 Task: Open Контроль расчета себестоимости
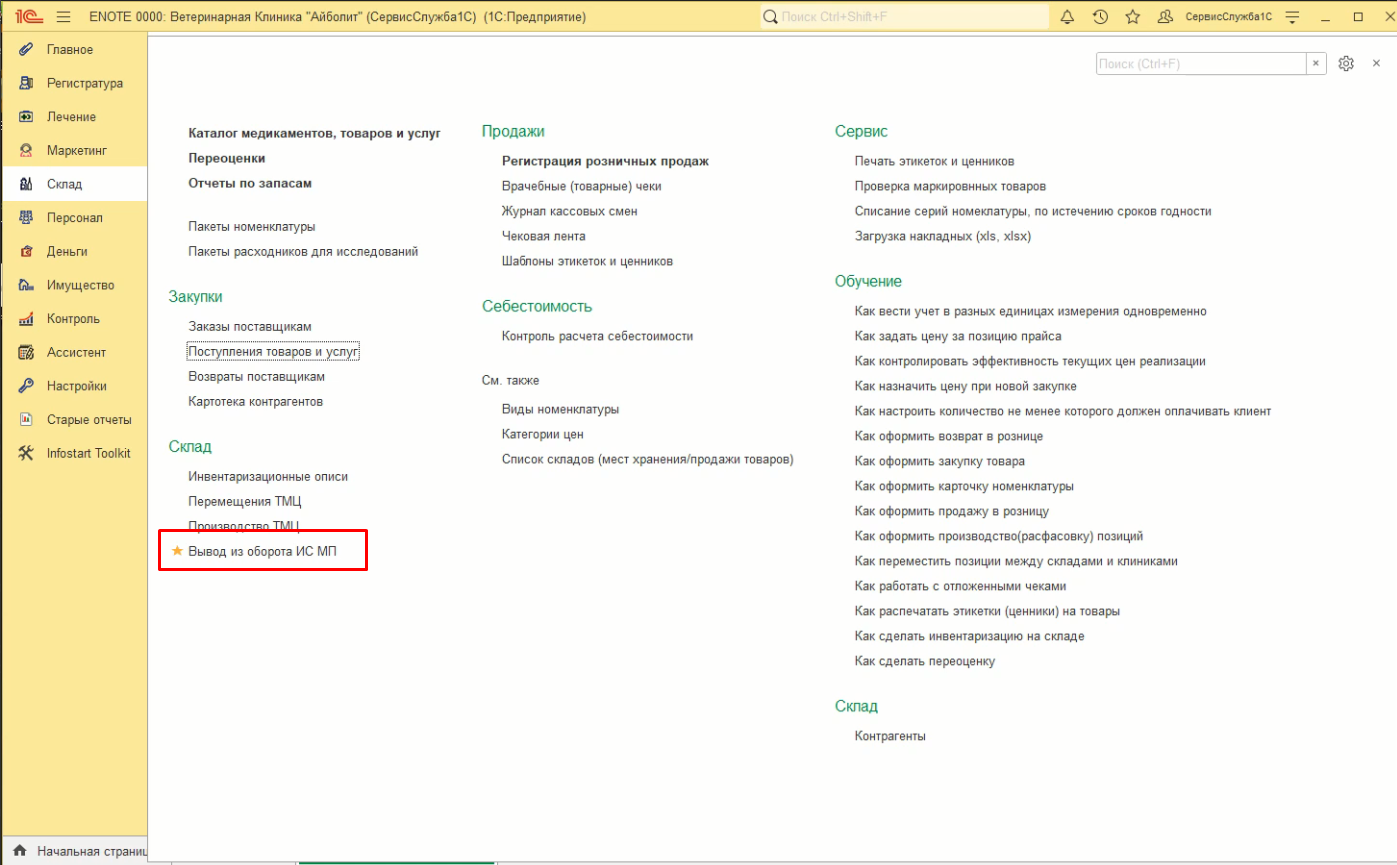coord(597,336)
